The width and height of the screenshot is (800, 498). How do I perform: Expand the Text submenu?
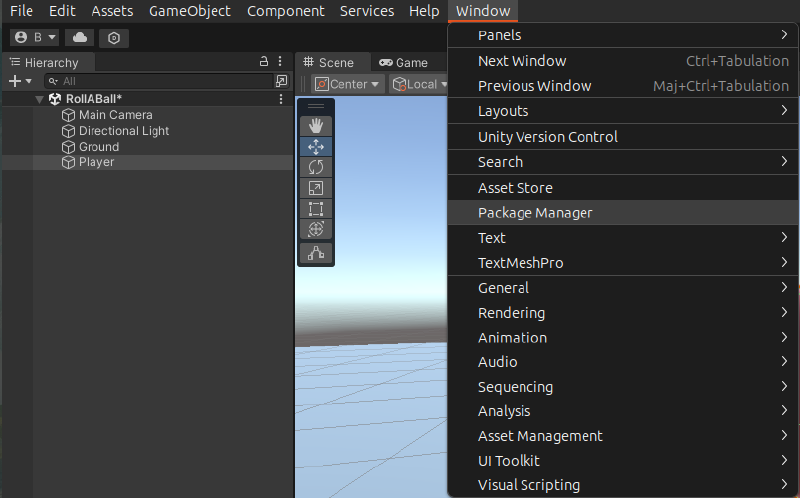pos(623,238)
